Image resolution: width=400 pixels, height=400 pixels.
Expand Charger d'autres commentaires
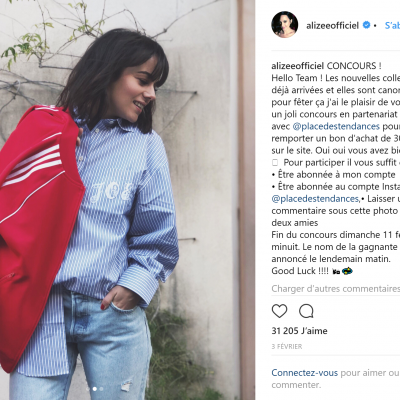[336, 289]
